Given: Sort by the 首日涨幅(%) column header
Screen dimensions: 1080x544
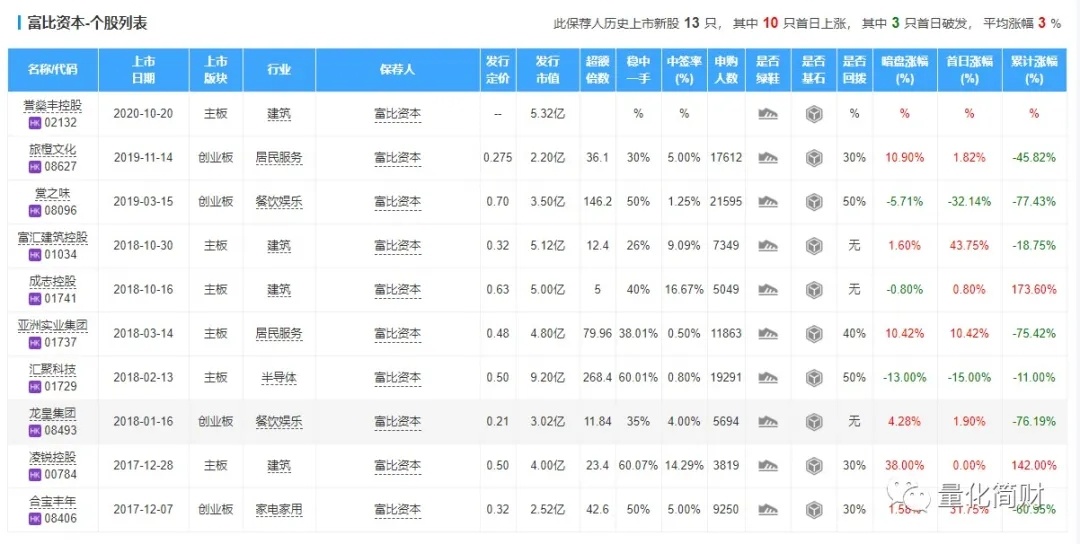Looking at the screenshot, I should tap(968, 70).
